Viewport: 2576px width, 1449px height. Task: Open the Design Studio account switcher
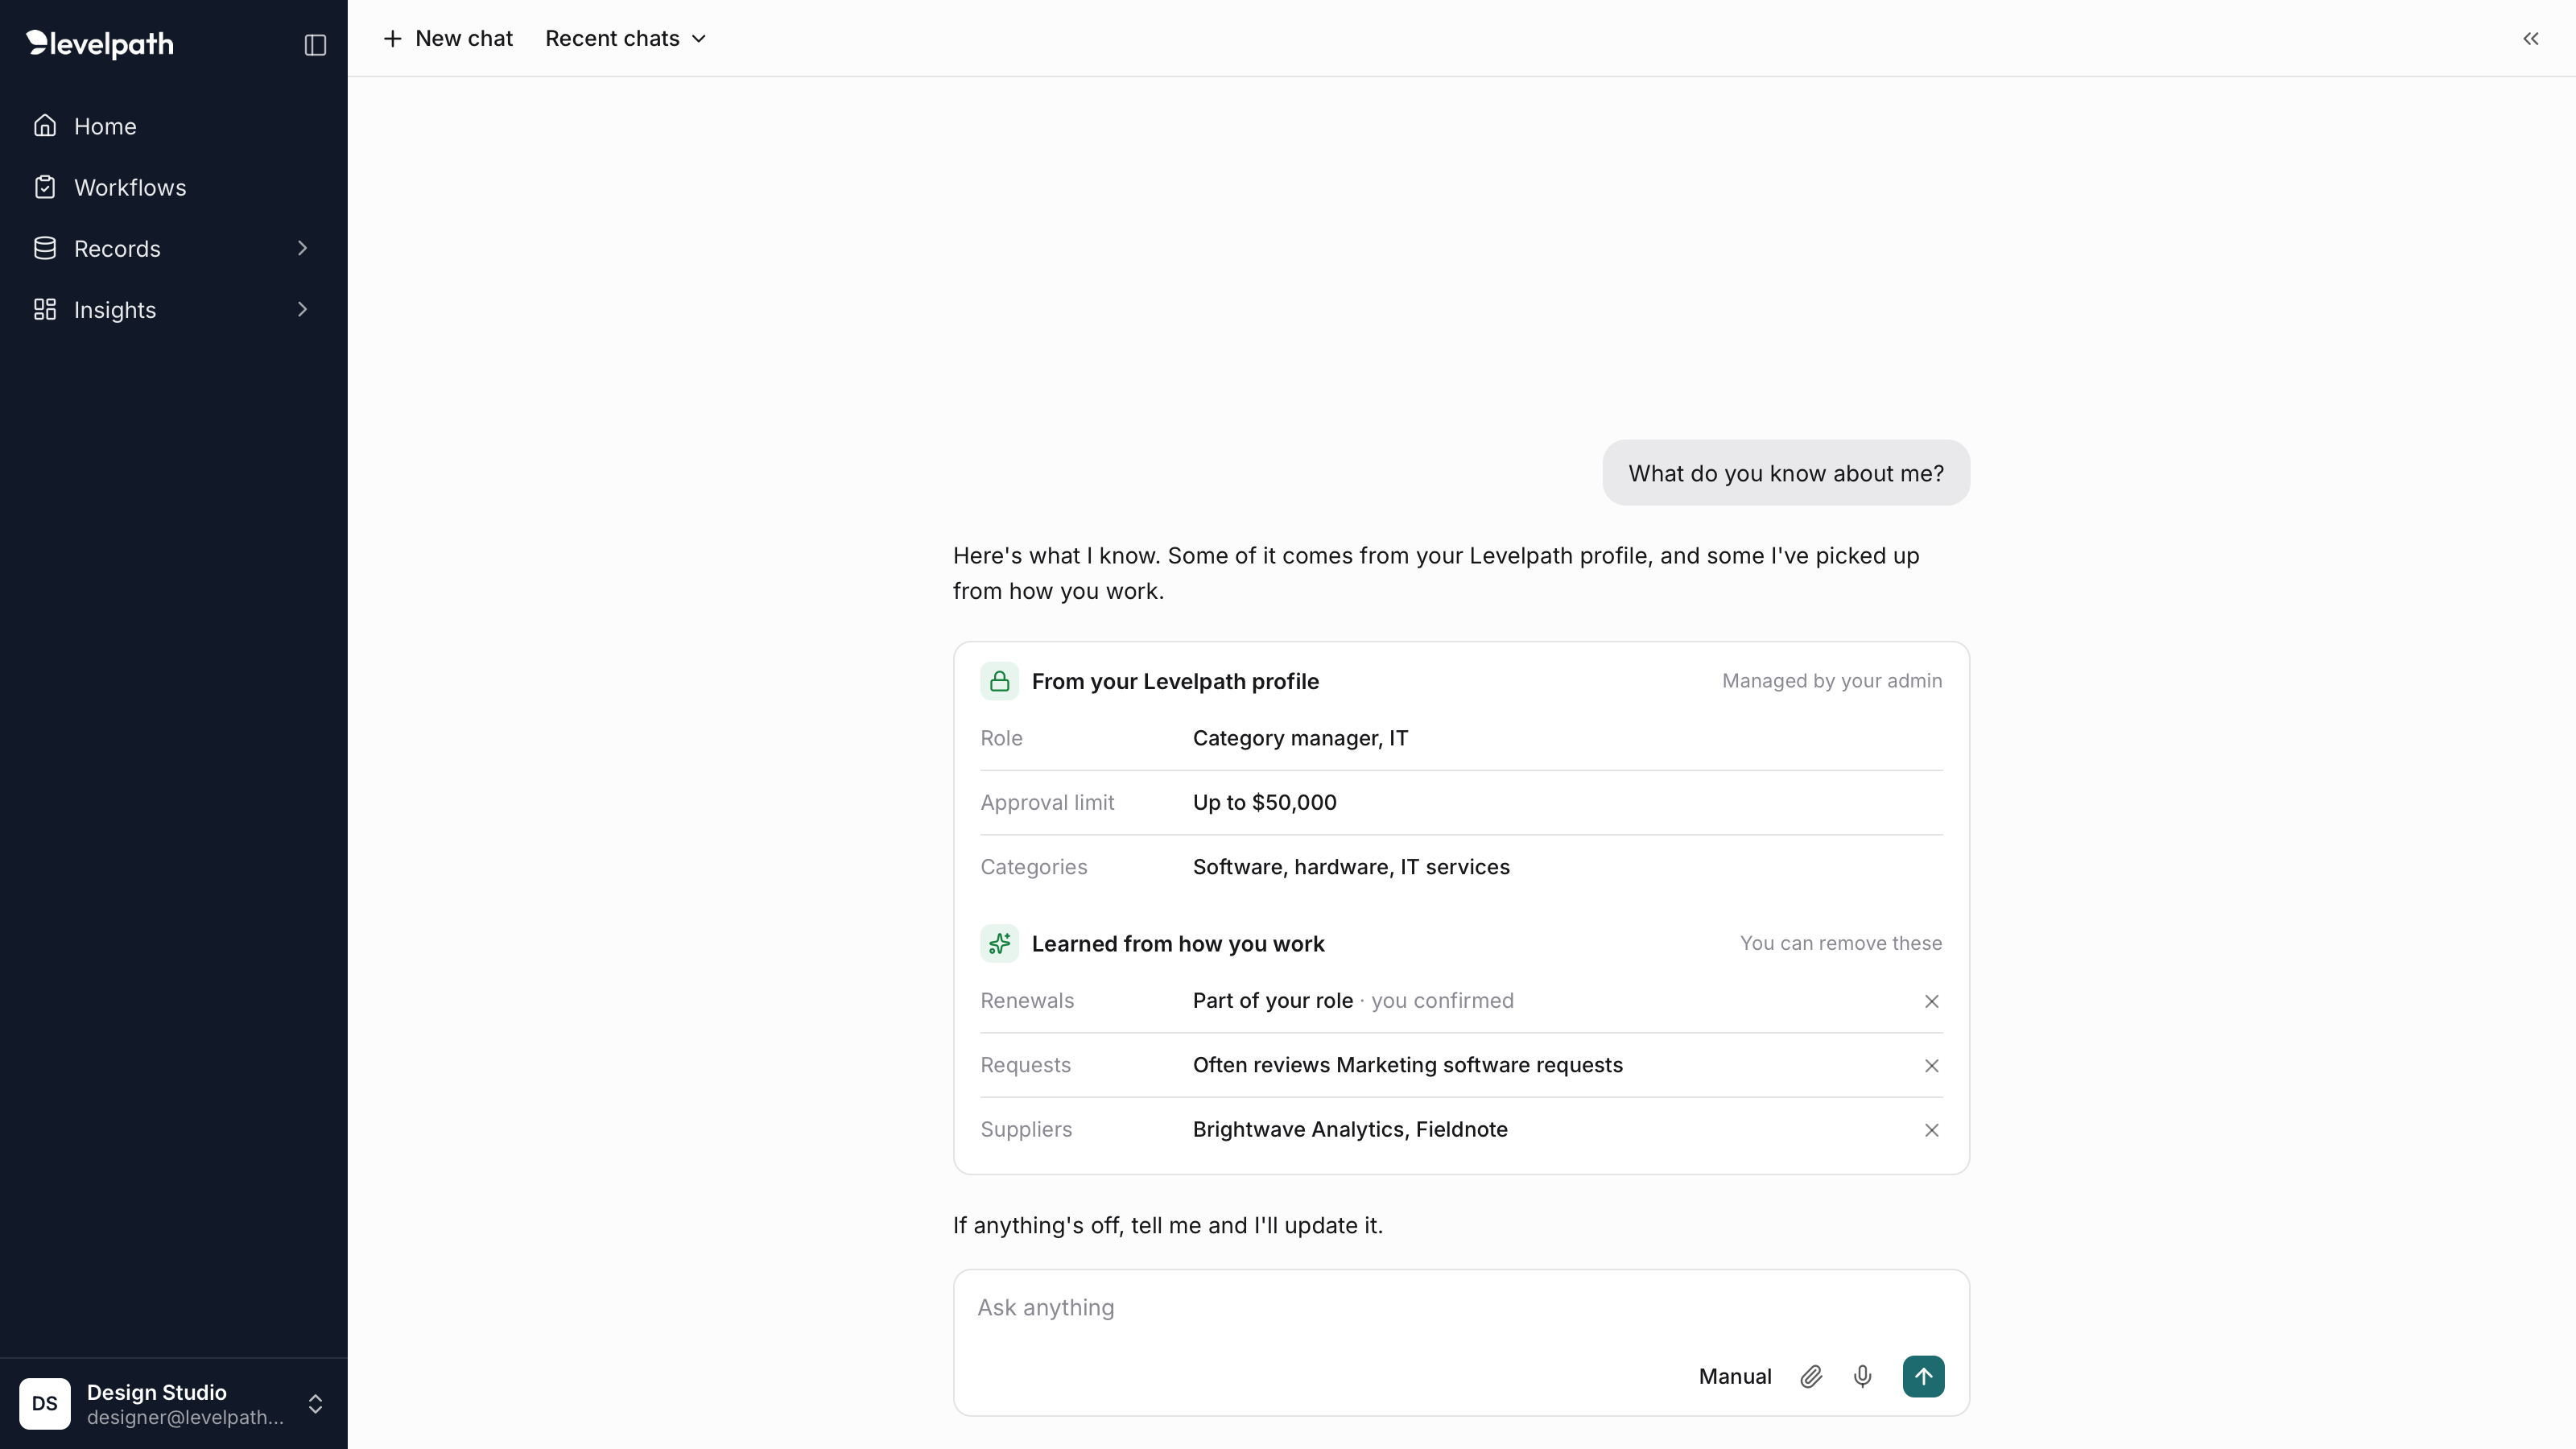tap(174, 1403)
